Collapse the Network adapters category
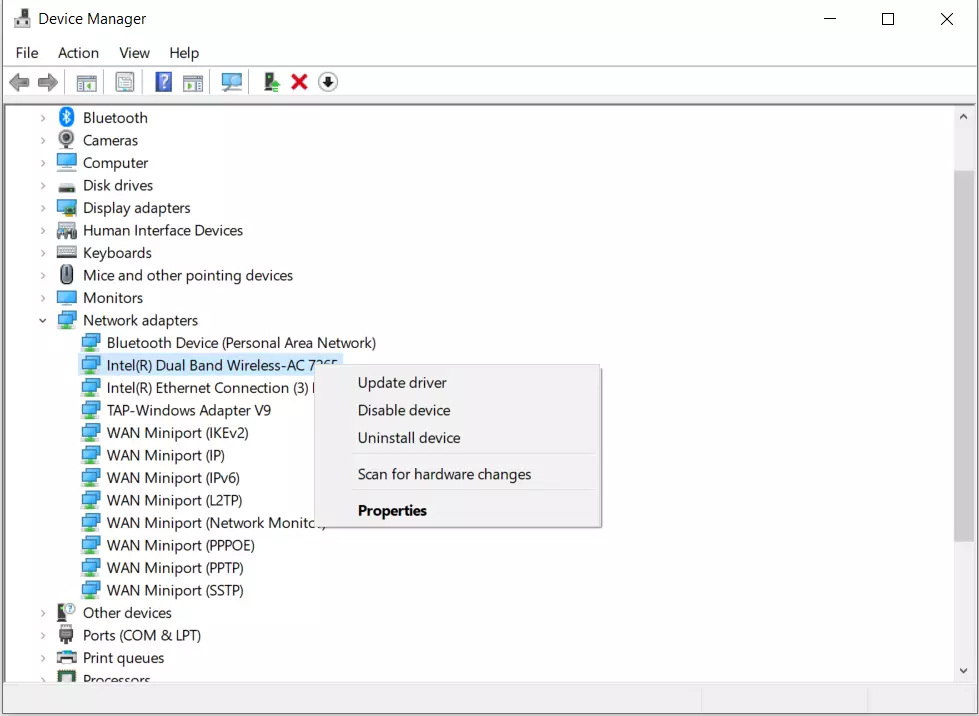979x716 pixels. point(43,321)
